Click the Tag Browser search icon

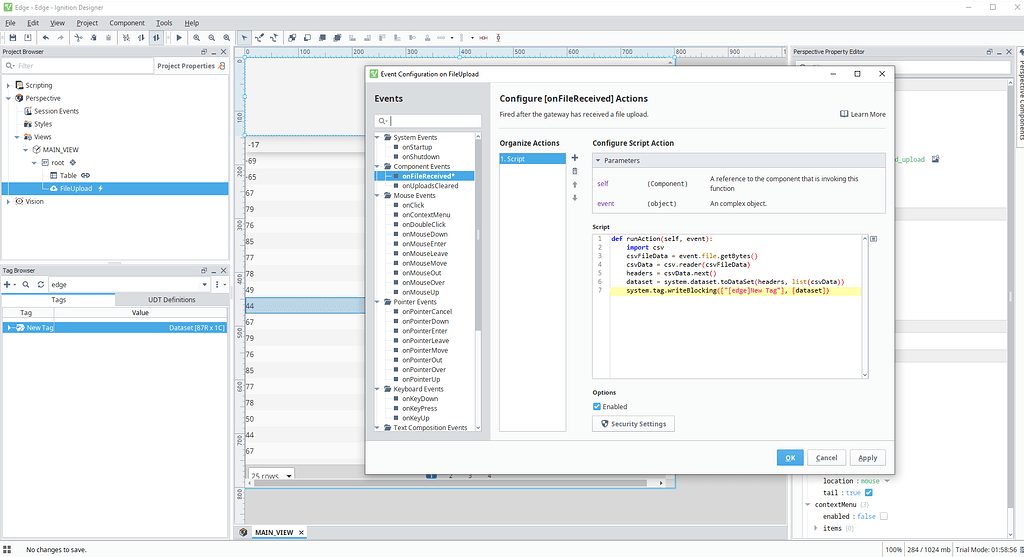click(x=26, y=284)
